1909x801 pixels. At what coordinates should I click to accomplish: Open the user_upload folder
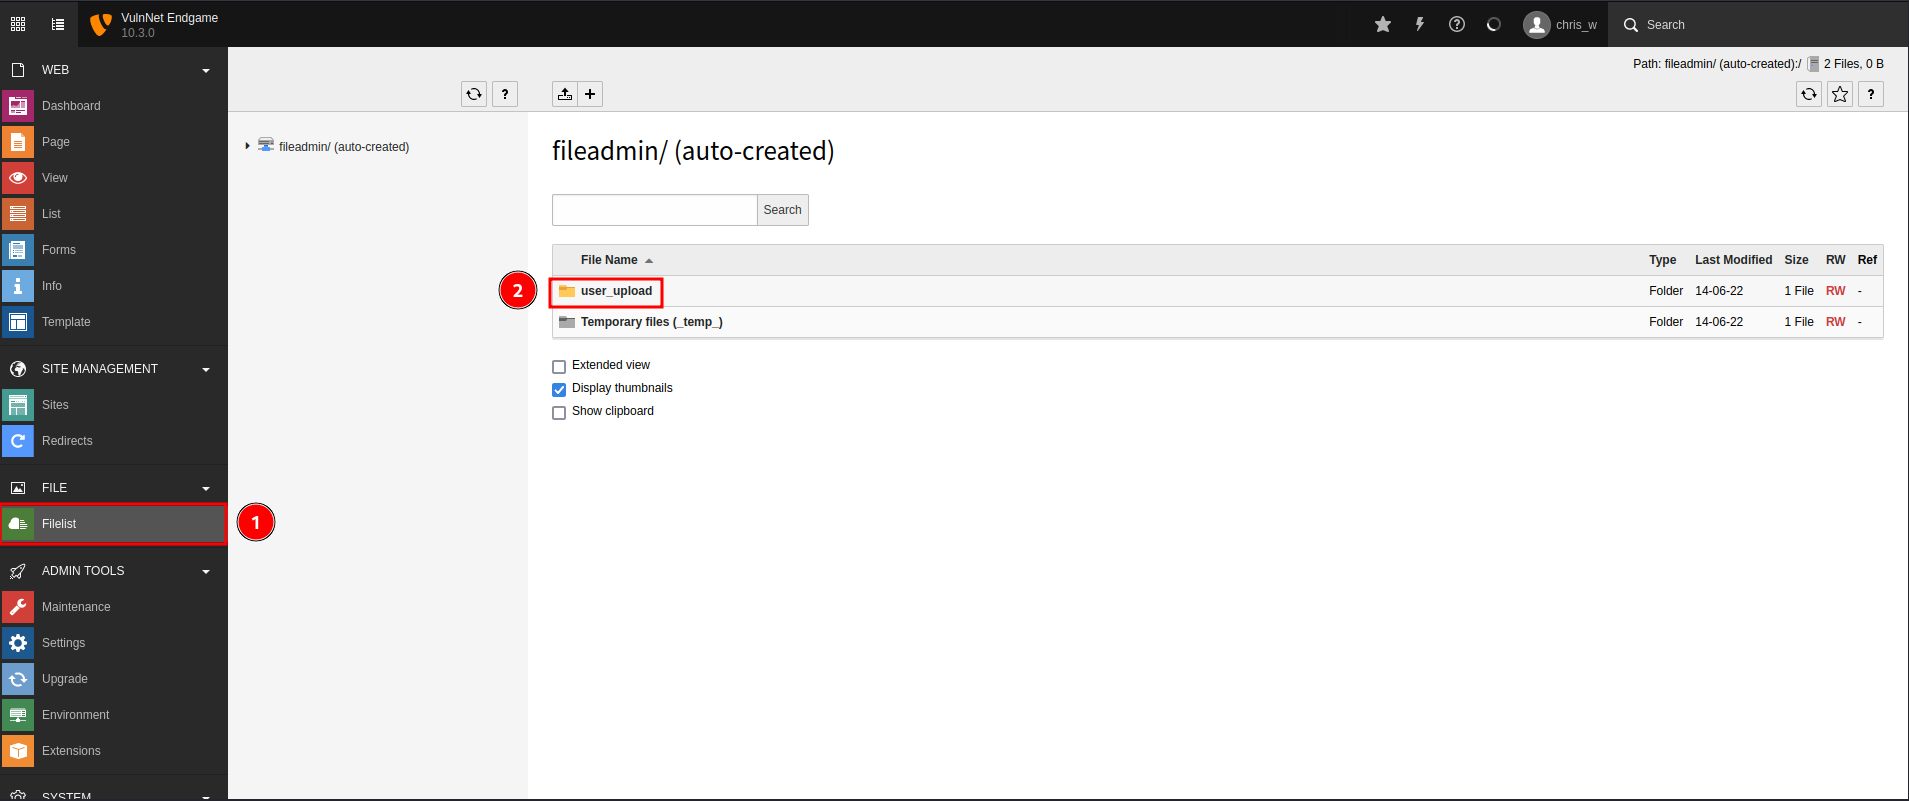[x=616, y=291]
